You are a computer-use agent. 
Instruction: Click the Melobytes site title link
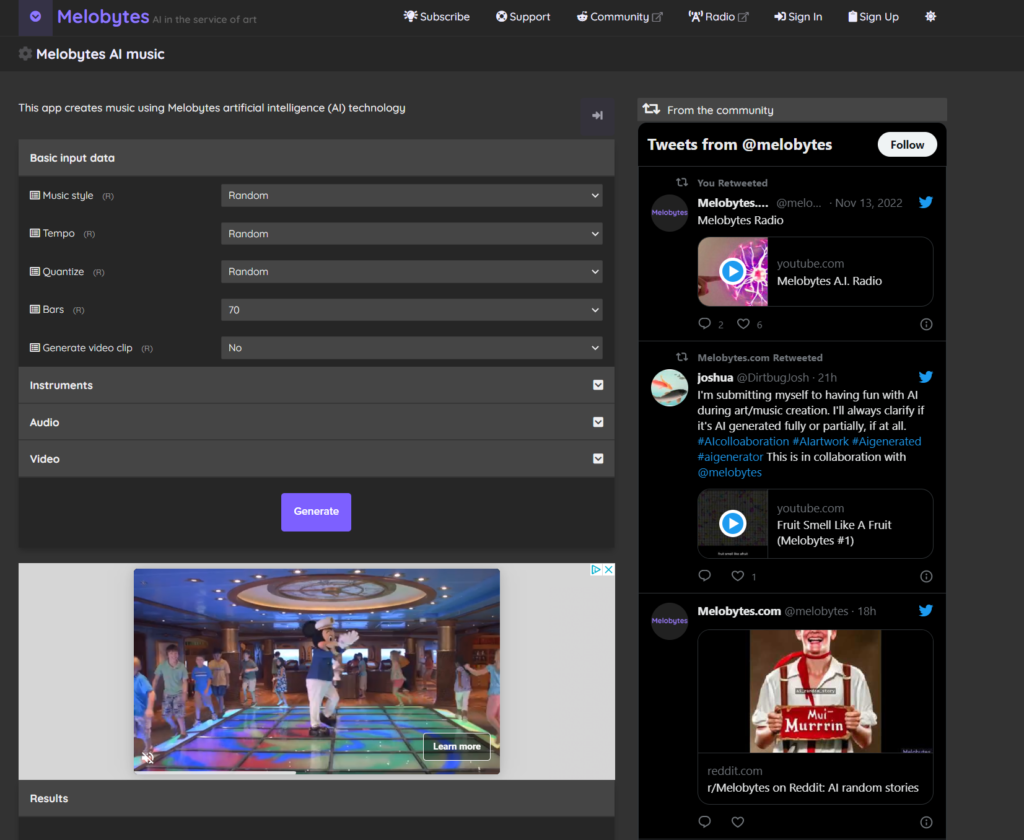pos(103,16)
